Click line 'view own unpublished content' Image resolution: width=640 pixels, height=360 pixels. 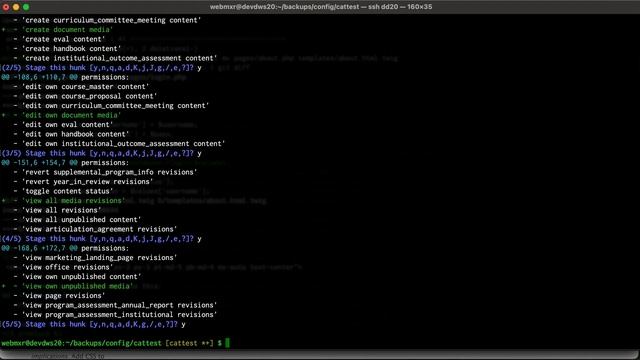77,277
